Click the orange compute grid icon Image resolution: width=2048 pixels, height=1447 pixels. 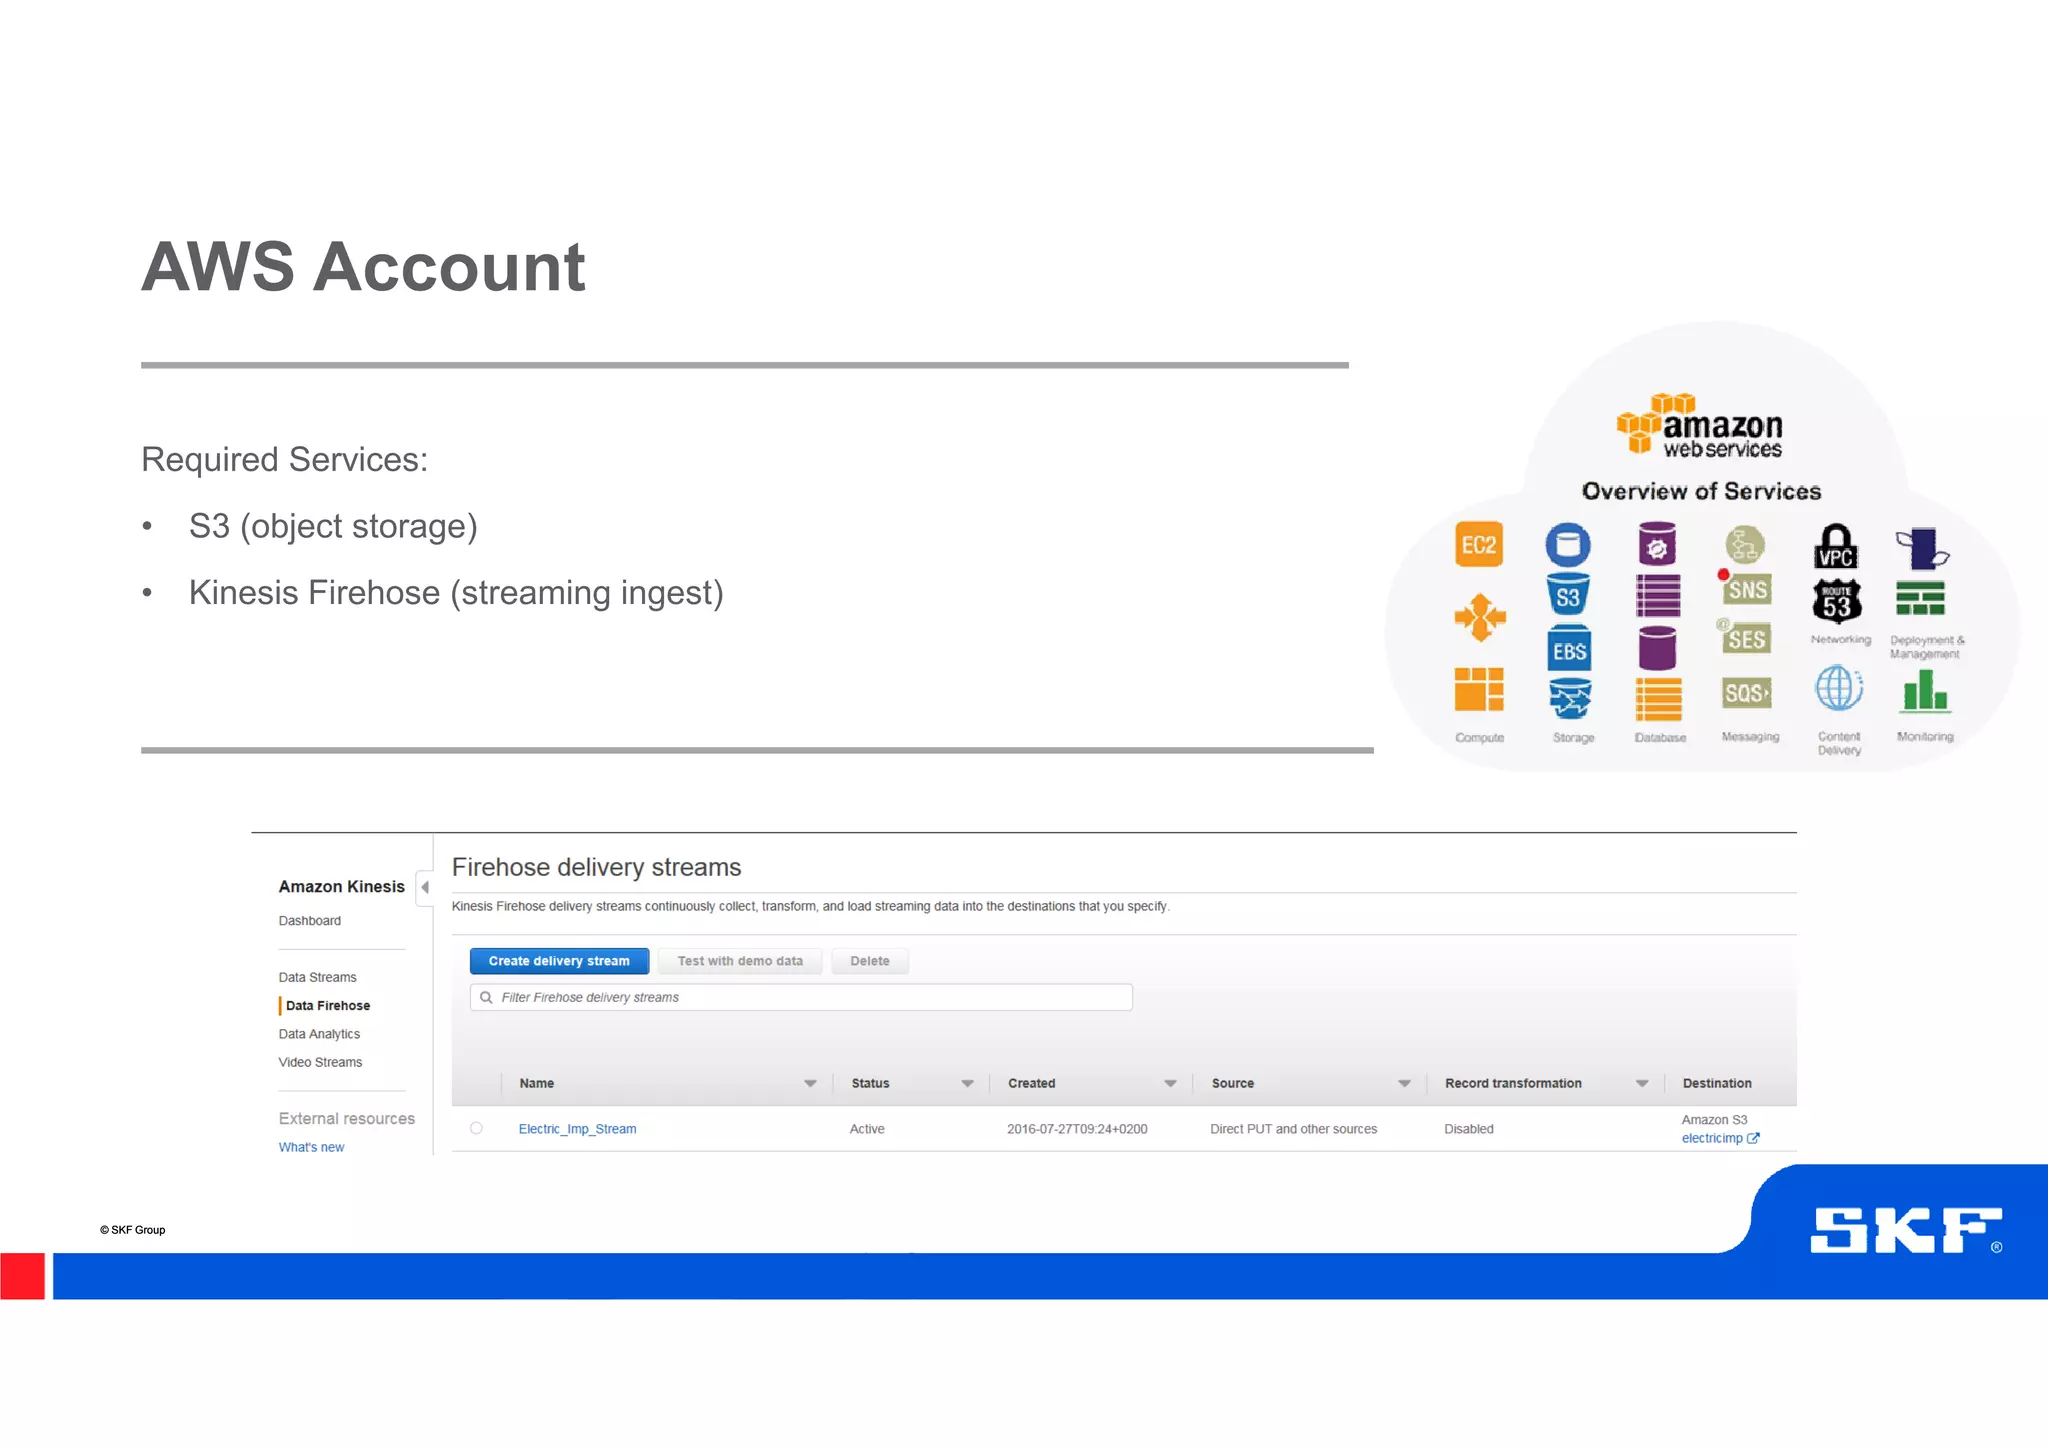[x=1479, y=690]
